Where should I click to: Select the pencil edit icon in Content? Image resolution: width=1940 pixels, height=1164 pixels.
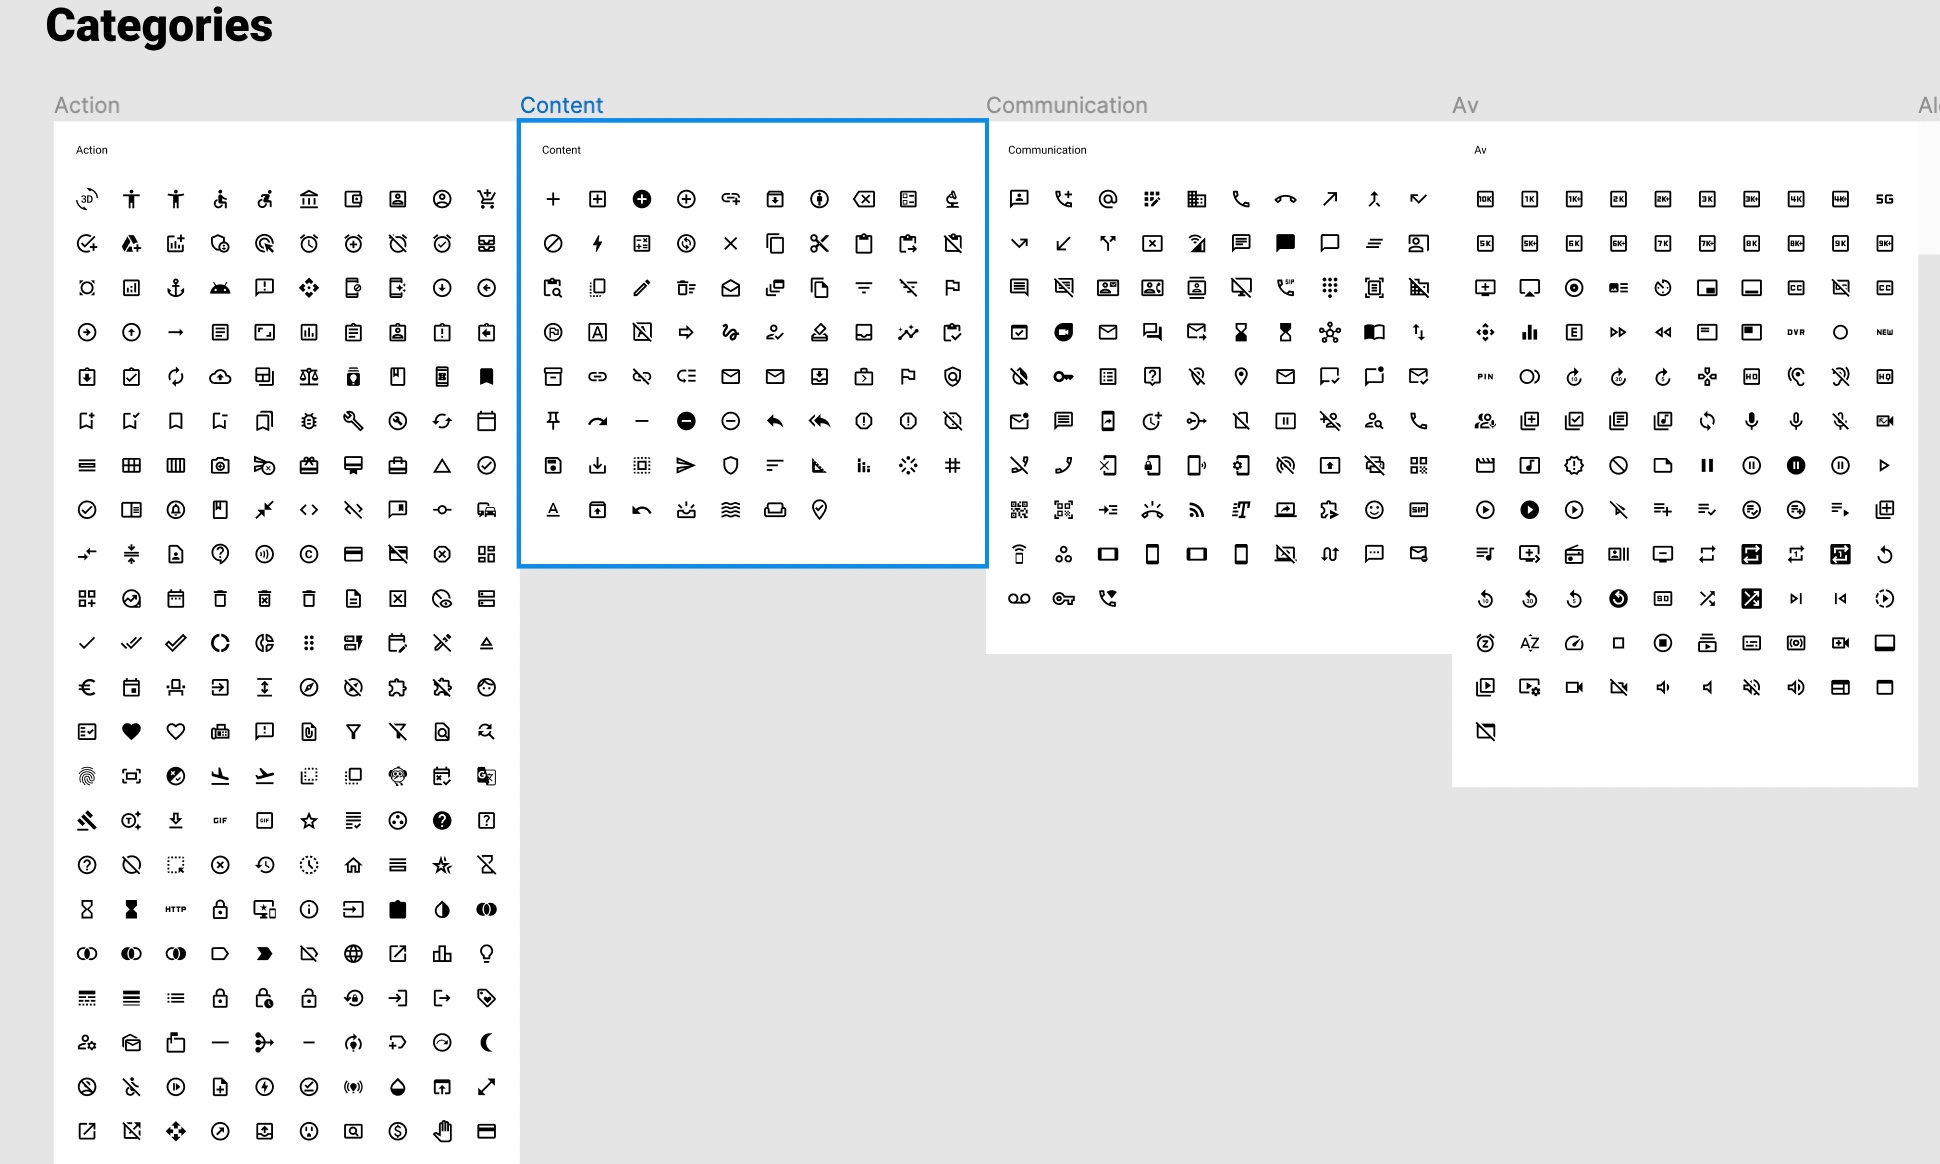coord(642,288)
